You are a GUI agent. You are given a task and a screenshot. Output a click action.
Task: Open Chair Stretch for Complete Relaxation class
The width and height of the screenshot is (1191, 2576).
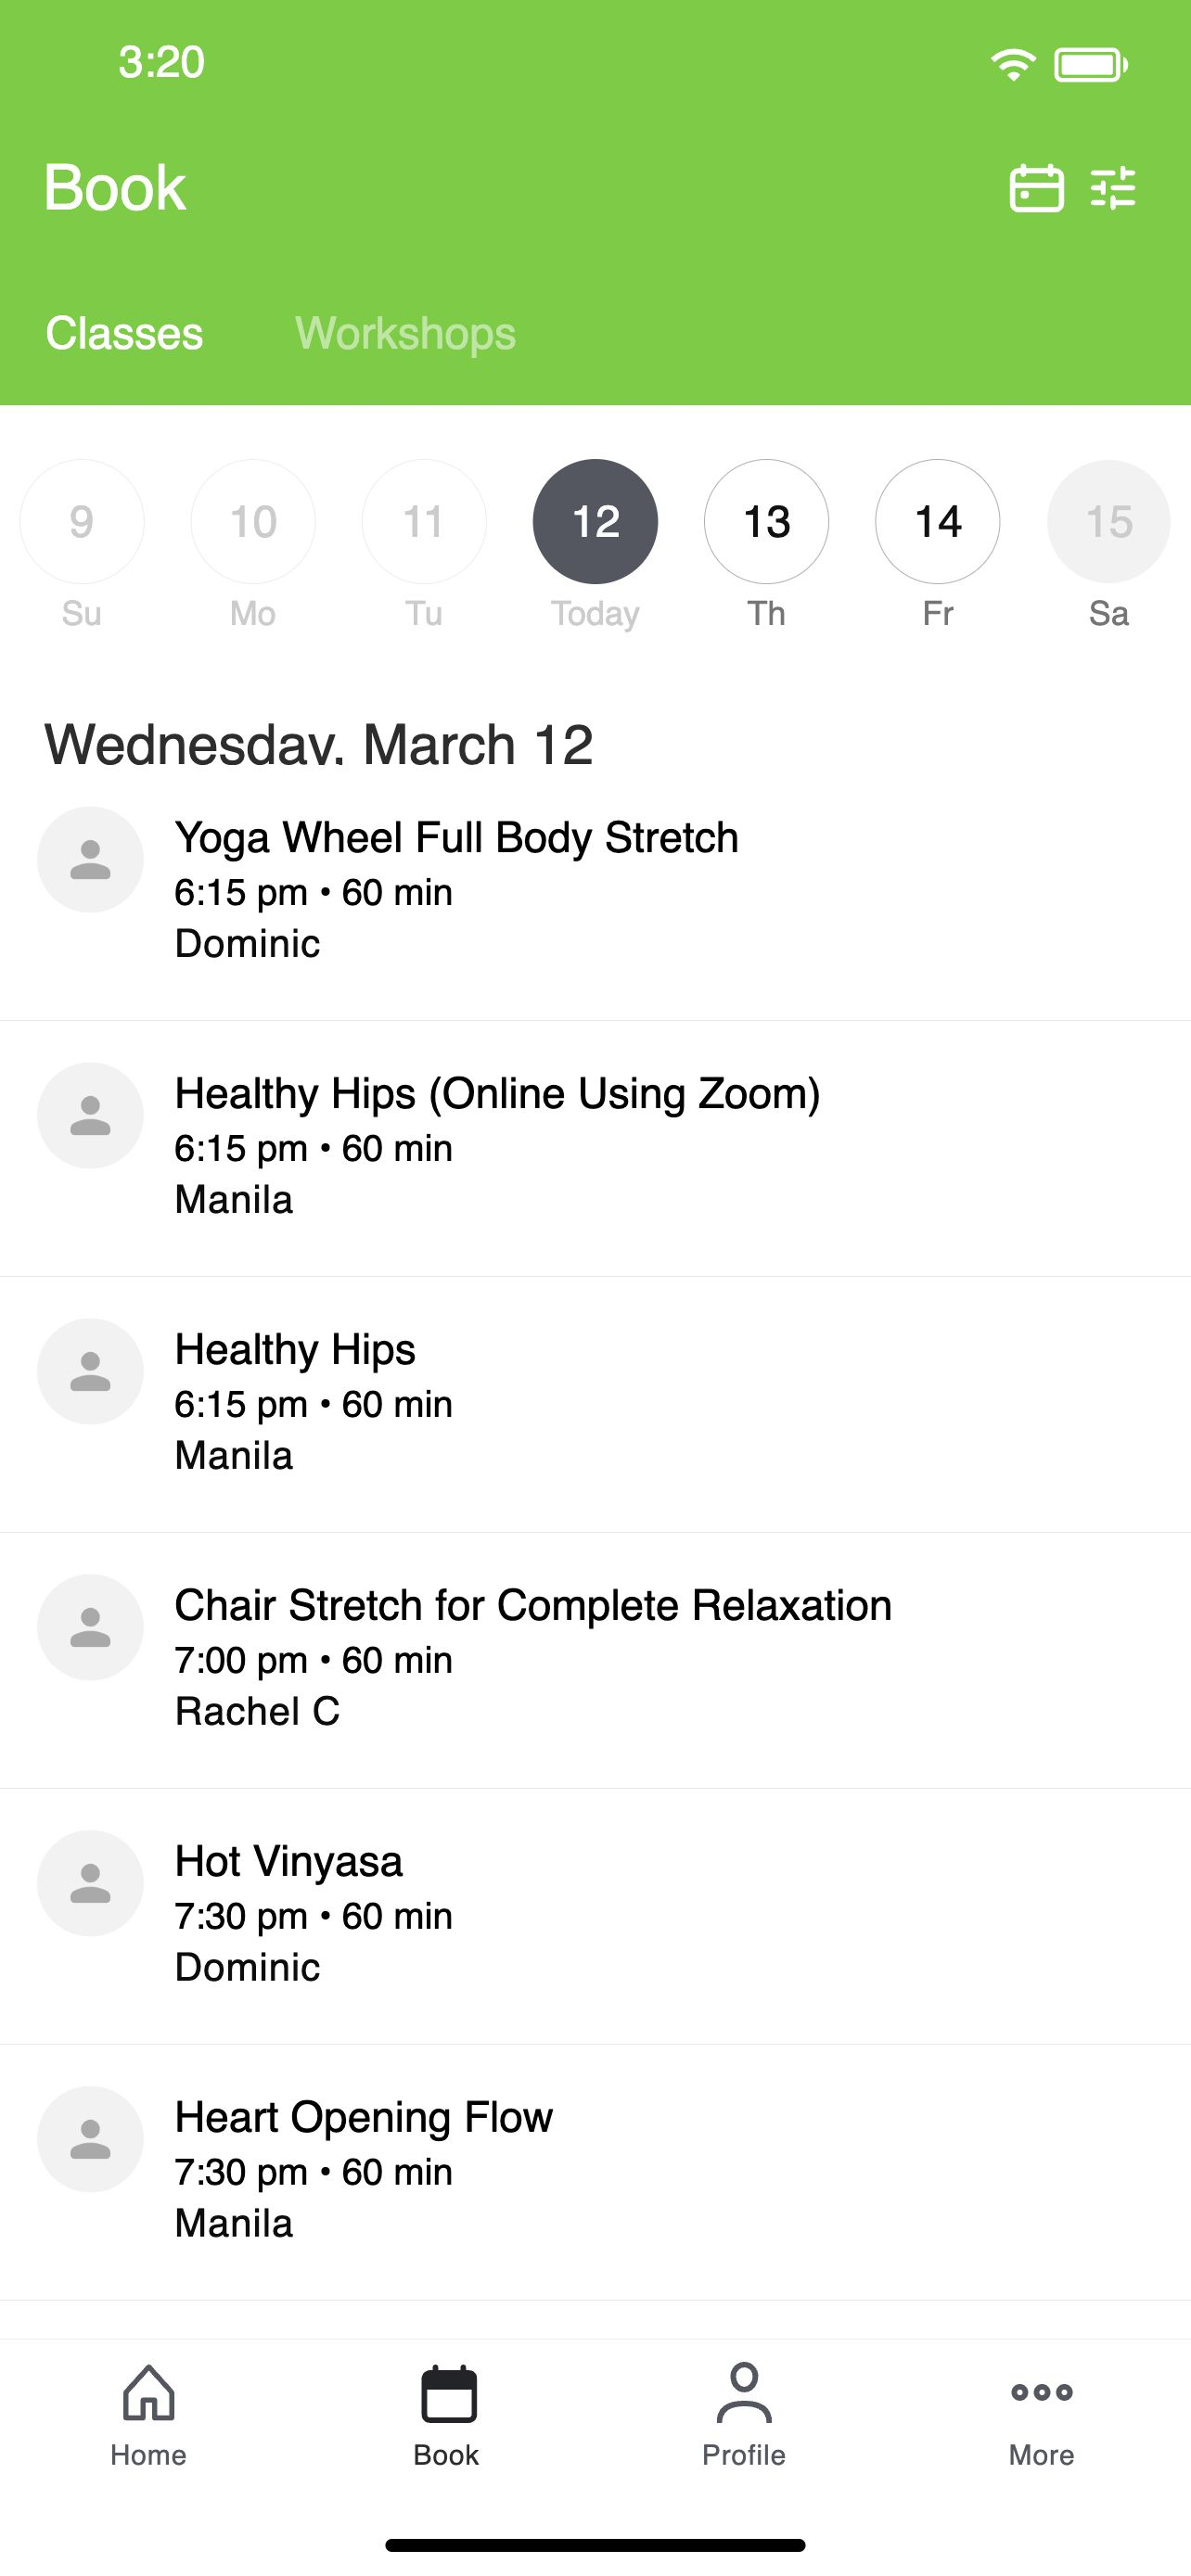click(x=595, y=1660)
